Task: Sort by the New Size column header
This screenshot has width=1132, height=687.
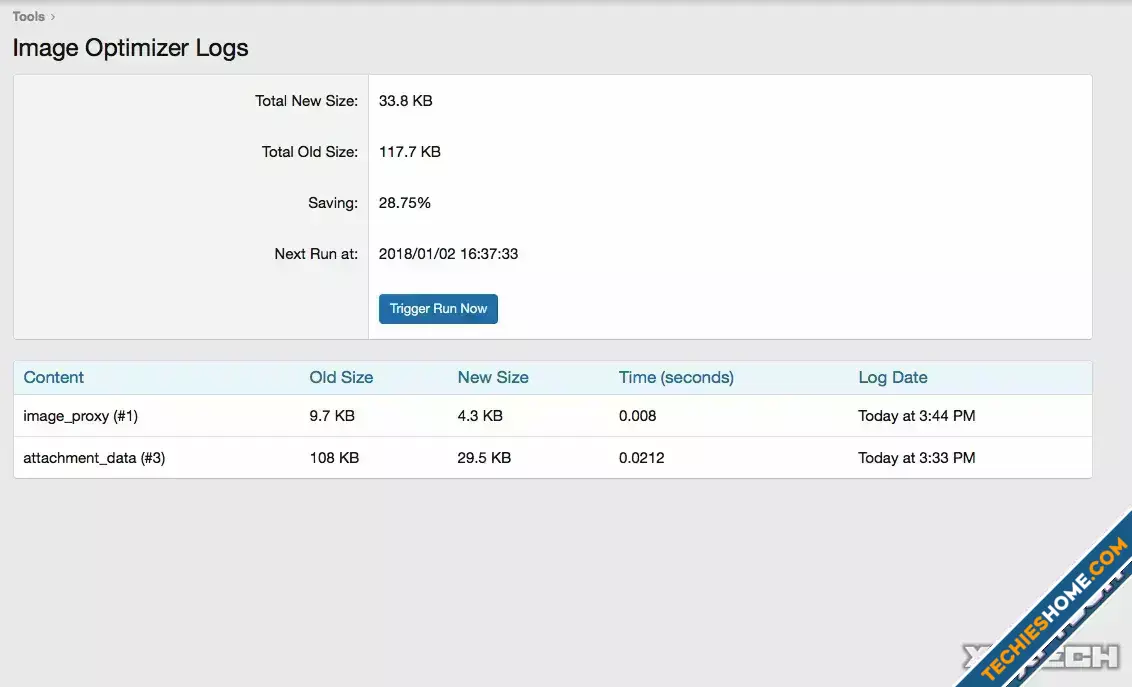Action: [x=493, y=377]
